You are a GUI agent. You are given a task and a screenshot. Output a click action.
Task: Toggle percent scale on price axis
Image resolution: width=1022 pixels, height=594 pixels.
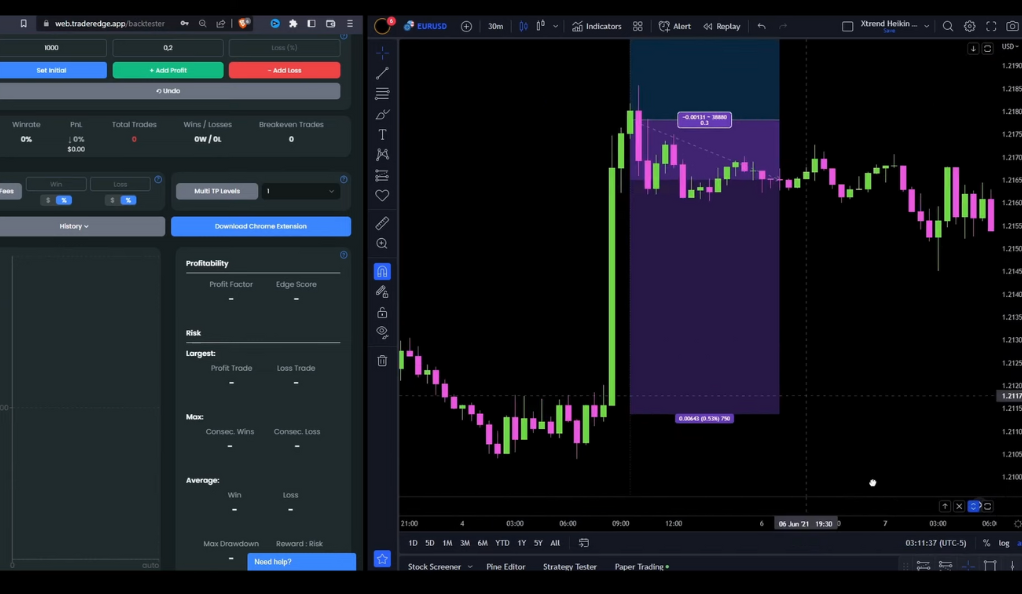tap(986, 542)
